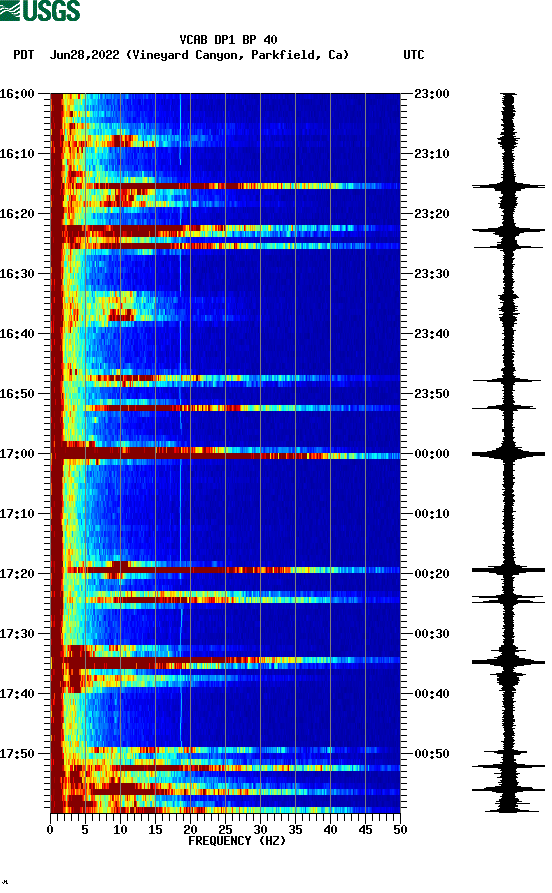Click the 17:20 time label

pyautogui.click(x=17, y=574)
